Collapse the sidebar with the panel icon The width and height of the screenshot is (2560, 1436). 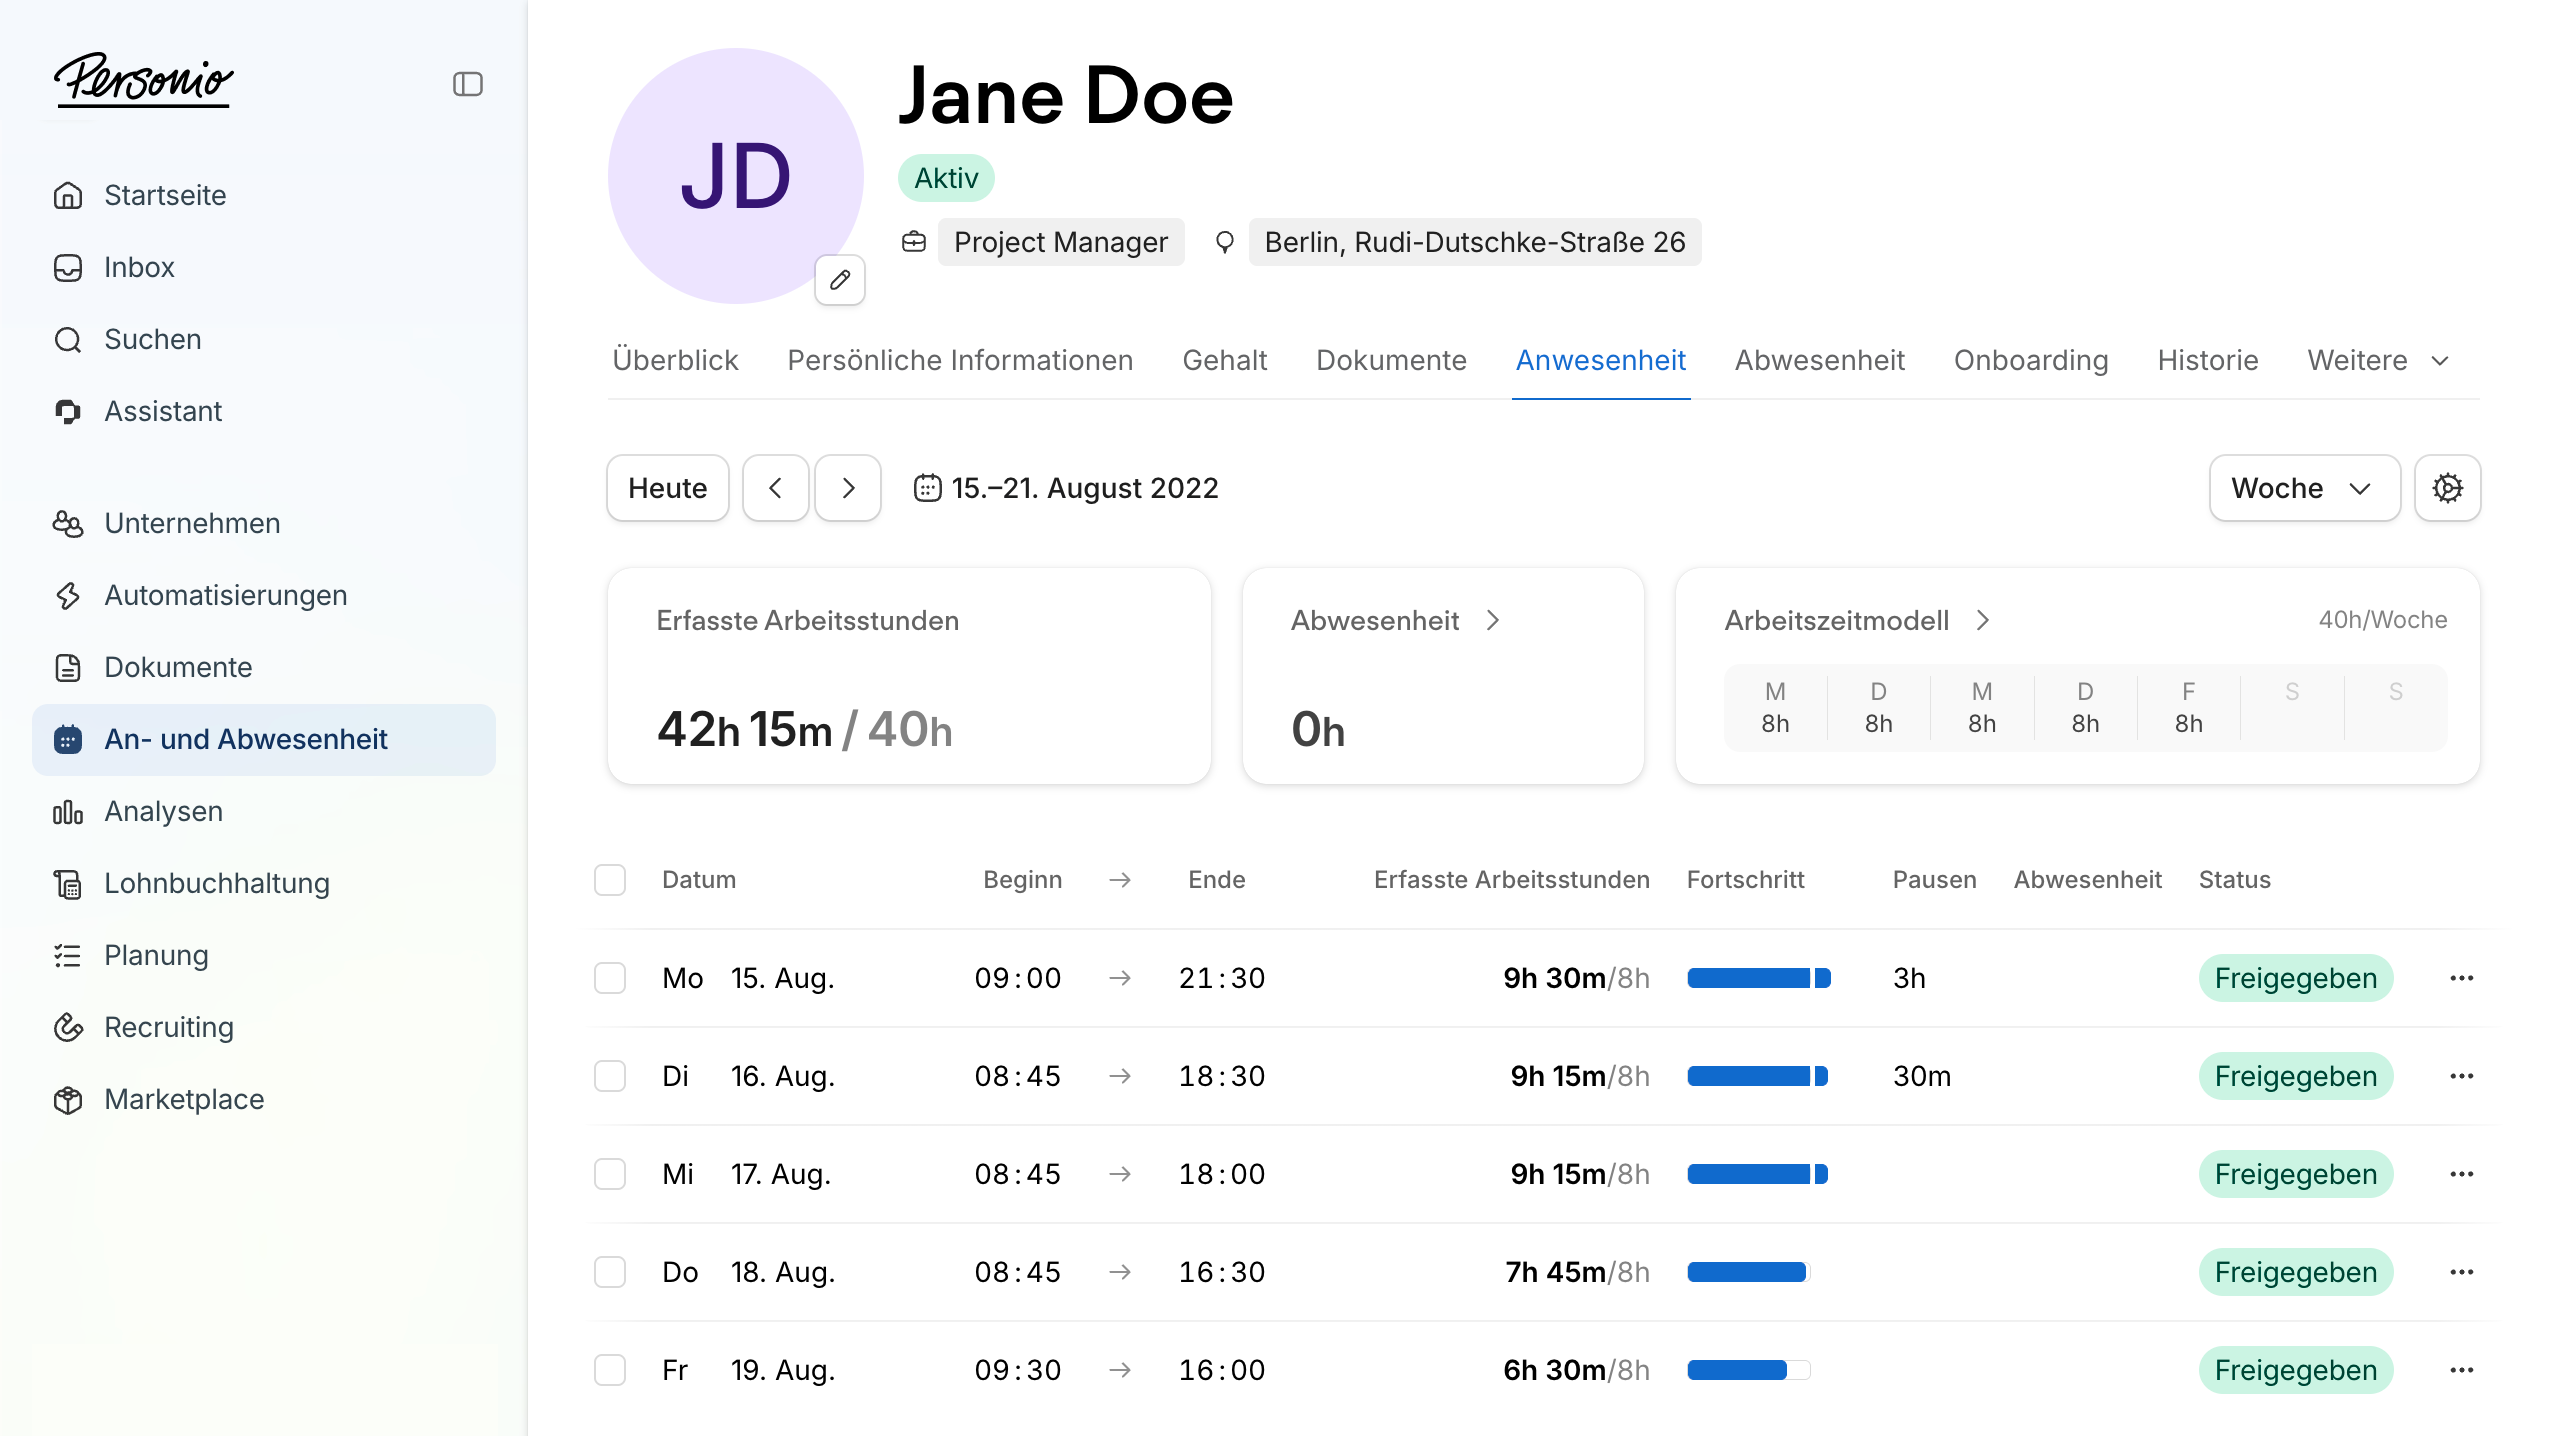tap(467, 84)
